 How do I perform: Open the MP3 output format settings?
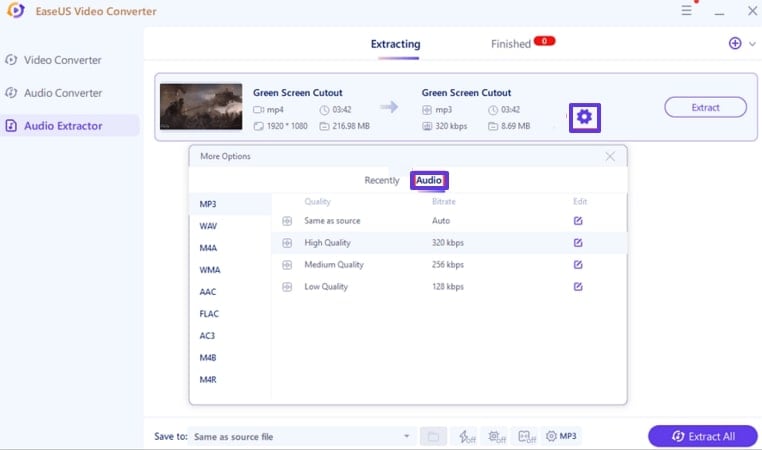[x=561, y=436]
